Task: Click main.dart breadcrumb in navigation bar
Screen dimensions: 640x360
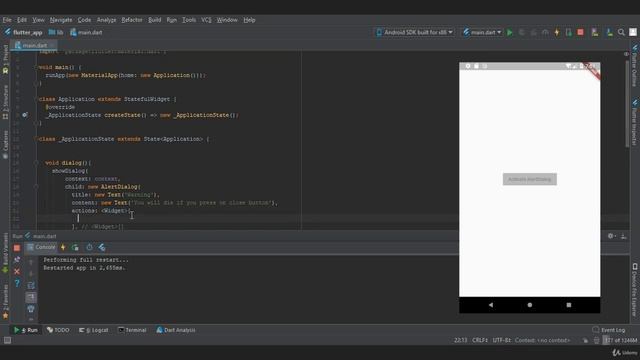Action: (86, 32)
